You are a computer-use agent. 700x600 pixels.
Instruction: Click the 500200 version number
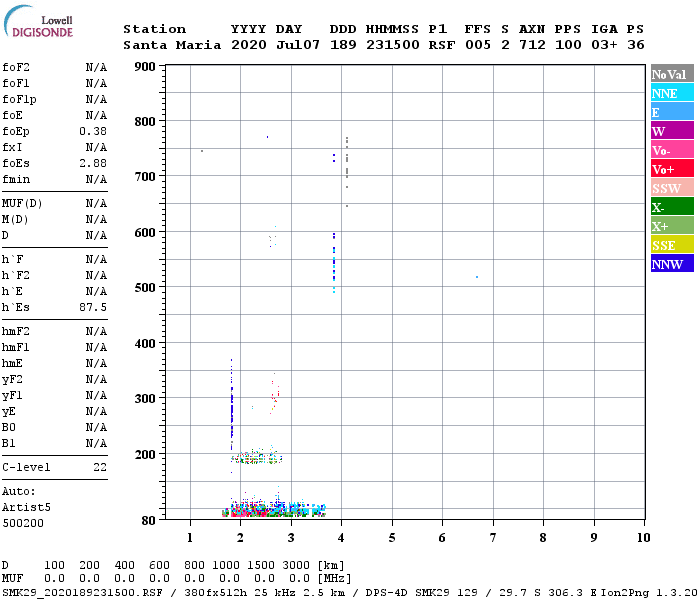23,523
